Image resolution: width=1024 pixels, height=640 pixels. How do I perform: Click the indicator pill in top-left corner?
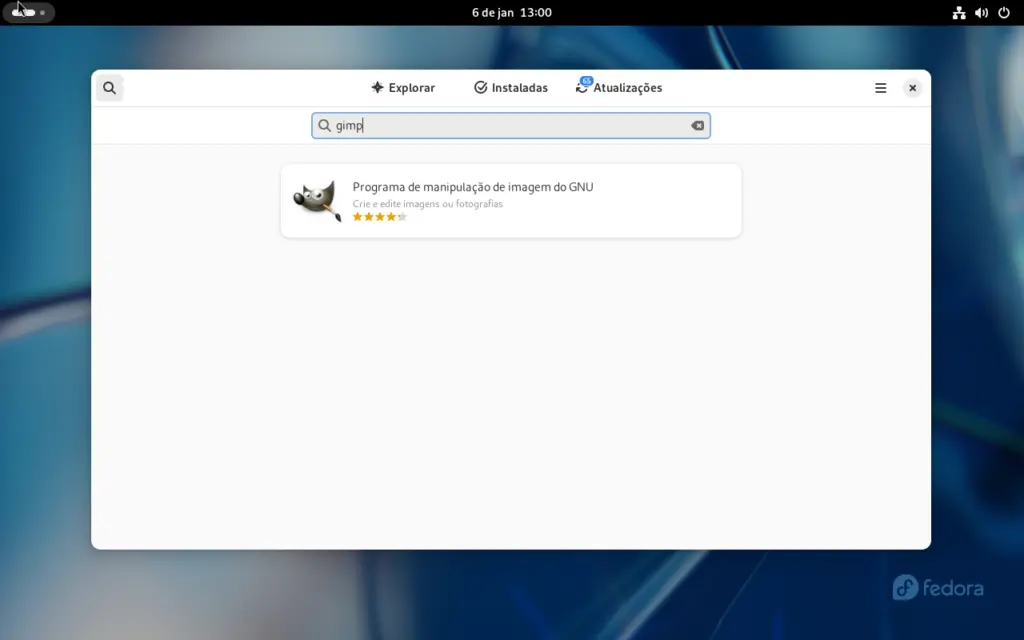click(28, 12)
